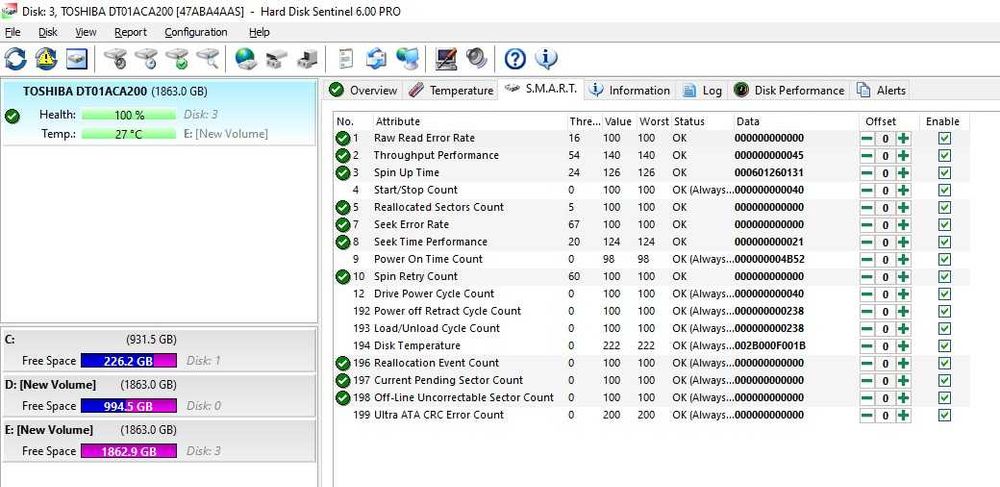Click the disk with clock test icon

[x=146, y=59]
